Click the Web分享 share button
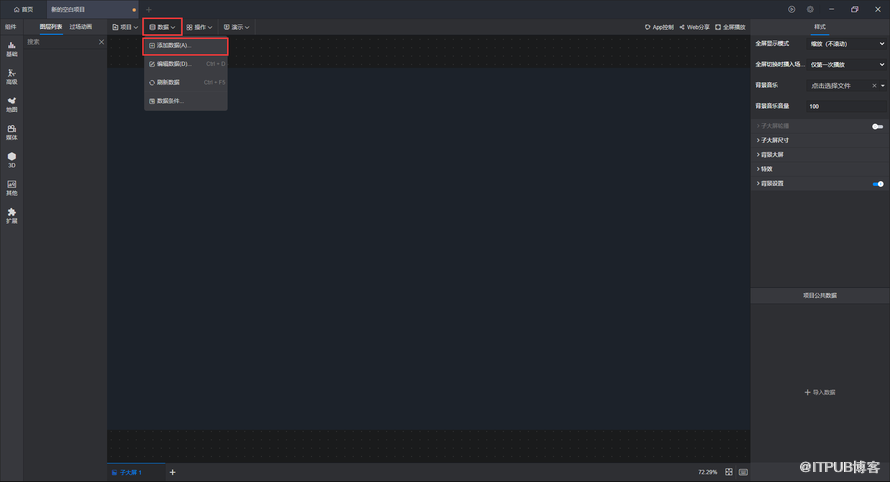890x482 pixels. click(x=694, y=27)
